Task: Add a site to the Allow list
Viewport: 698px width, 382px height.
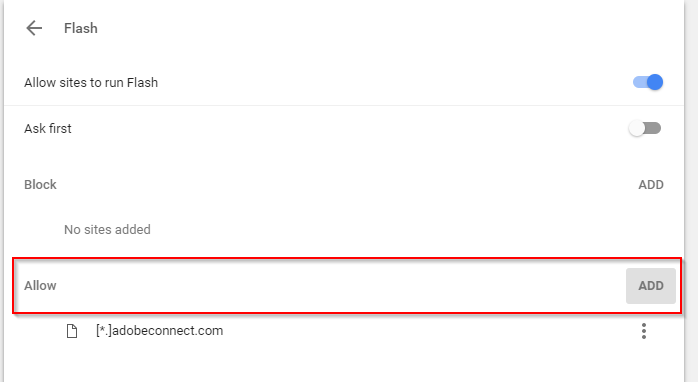Action: click(x=651, y=286)
